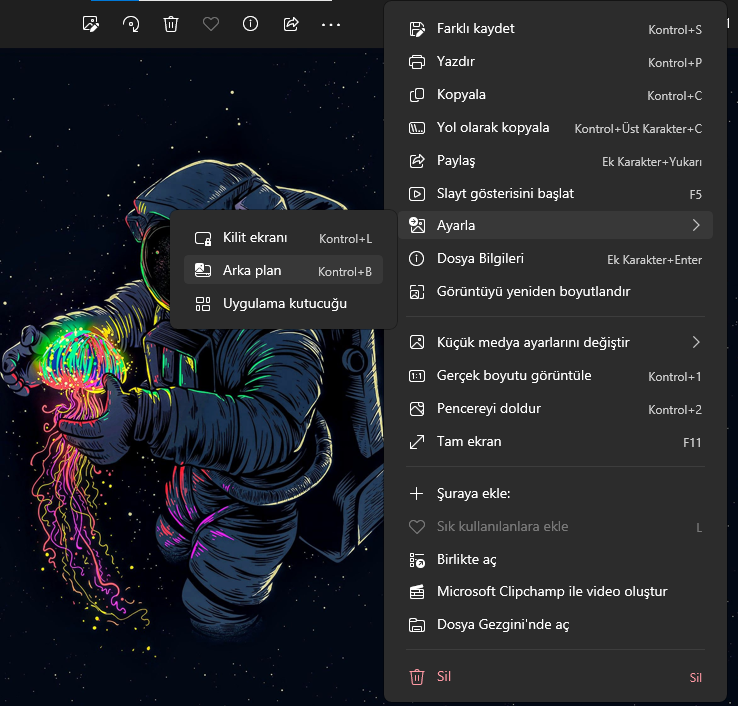Image resolution: width=738 pixels, height=706 pixels.
Task: Click the info icon beside Dosya Bilgileri
Action: tap(417, 258)
